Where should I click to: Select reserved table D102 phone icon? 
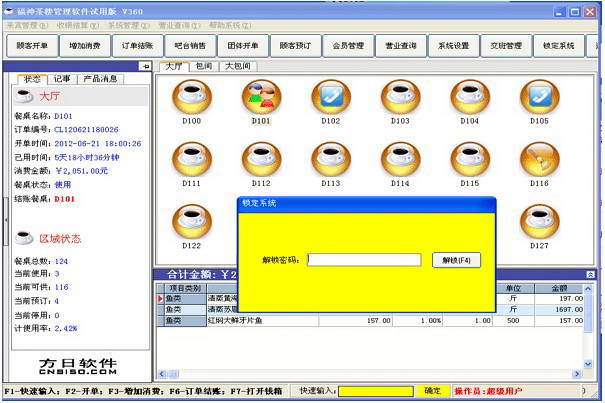coord(331,97)
